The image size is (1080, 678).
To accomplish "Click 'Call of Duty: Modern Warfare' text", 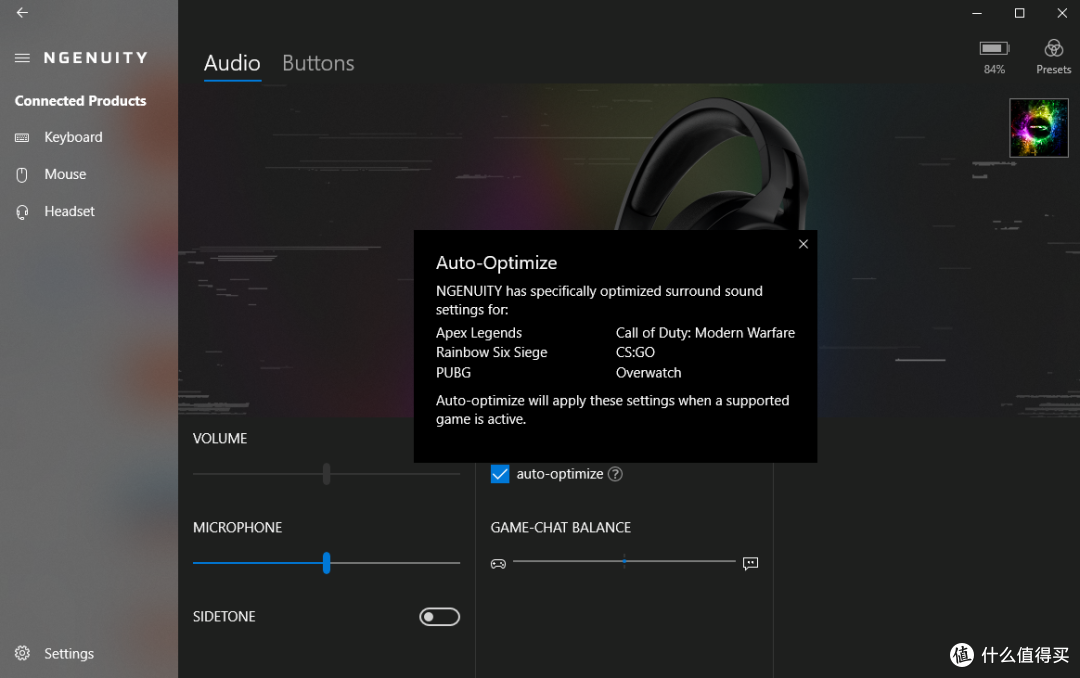I will (705, 333).
